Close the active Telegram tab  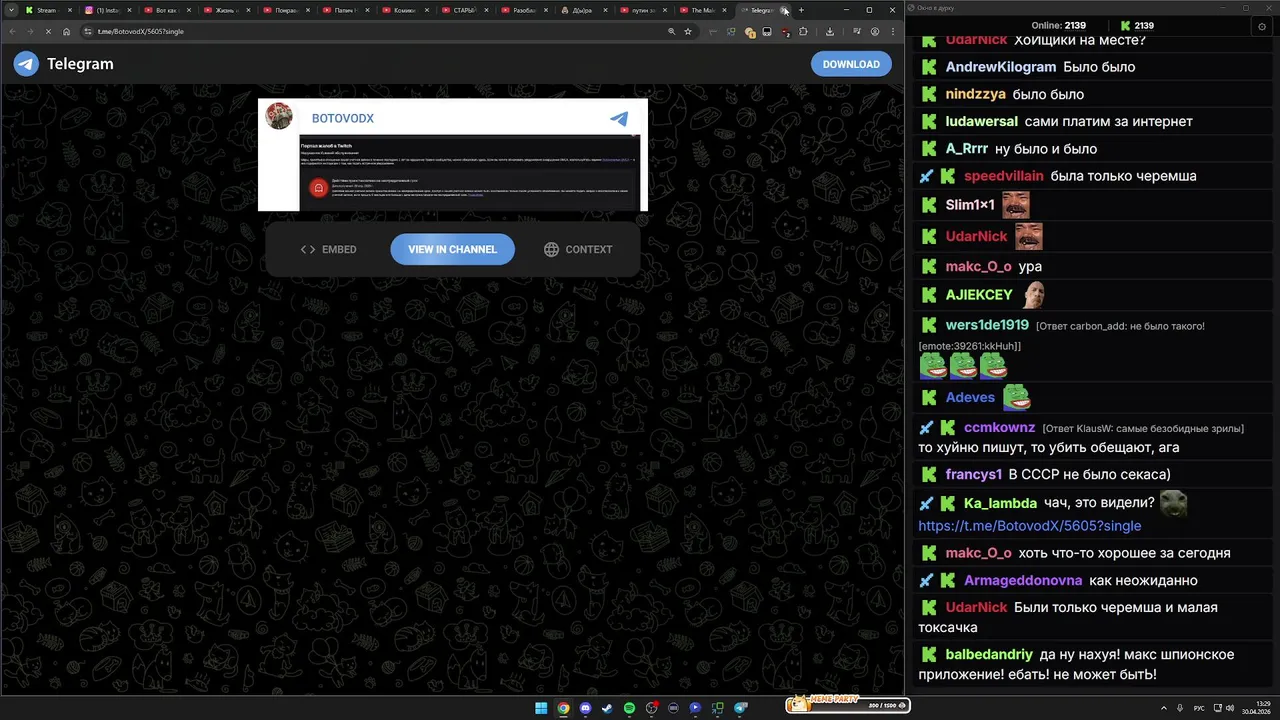point(785,10)
